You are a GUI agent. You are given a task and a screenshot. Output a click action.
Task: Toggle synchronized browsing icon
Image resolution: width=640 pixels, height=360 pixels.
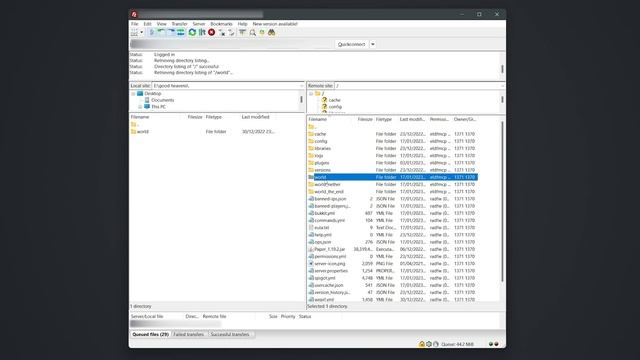point(262,33)
